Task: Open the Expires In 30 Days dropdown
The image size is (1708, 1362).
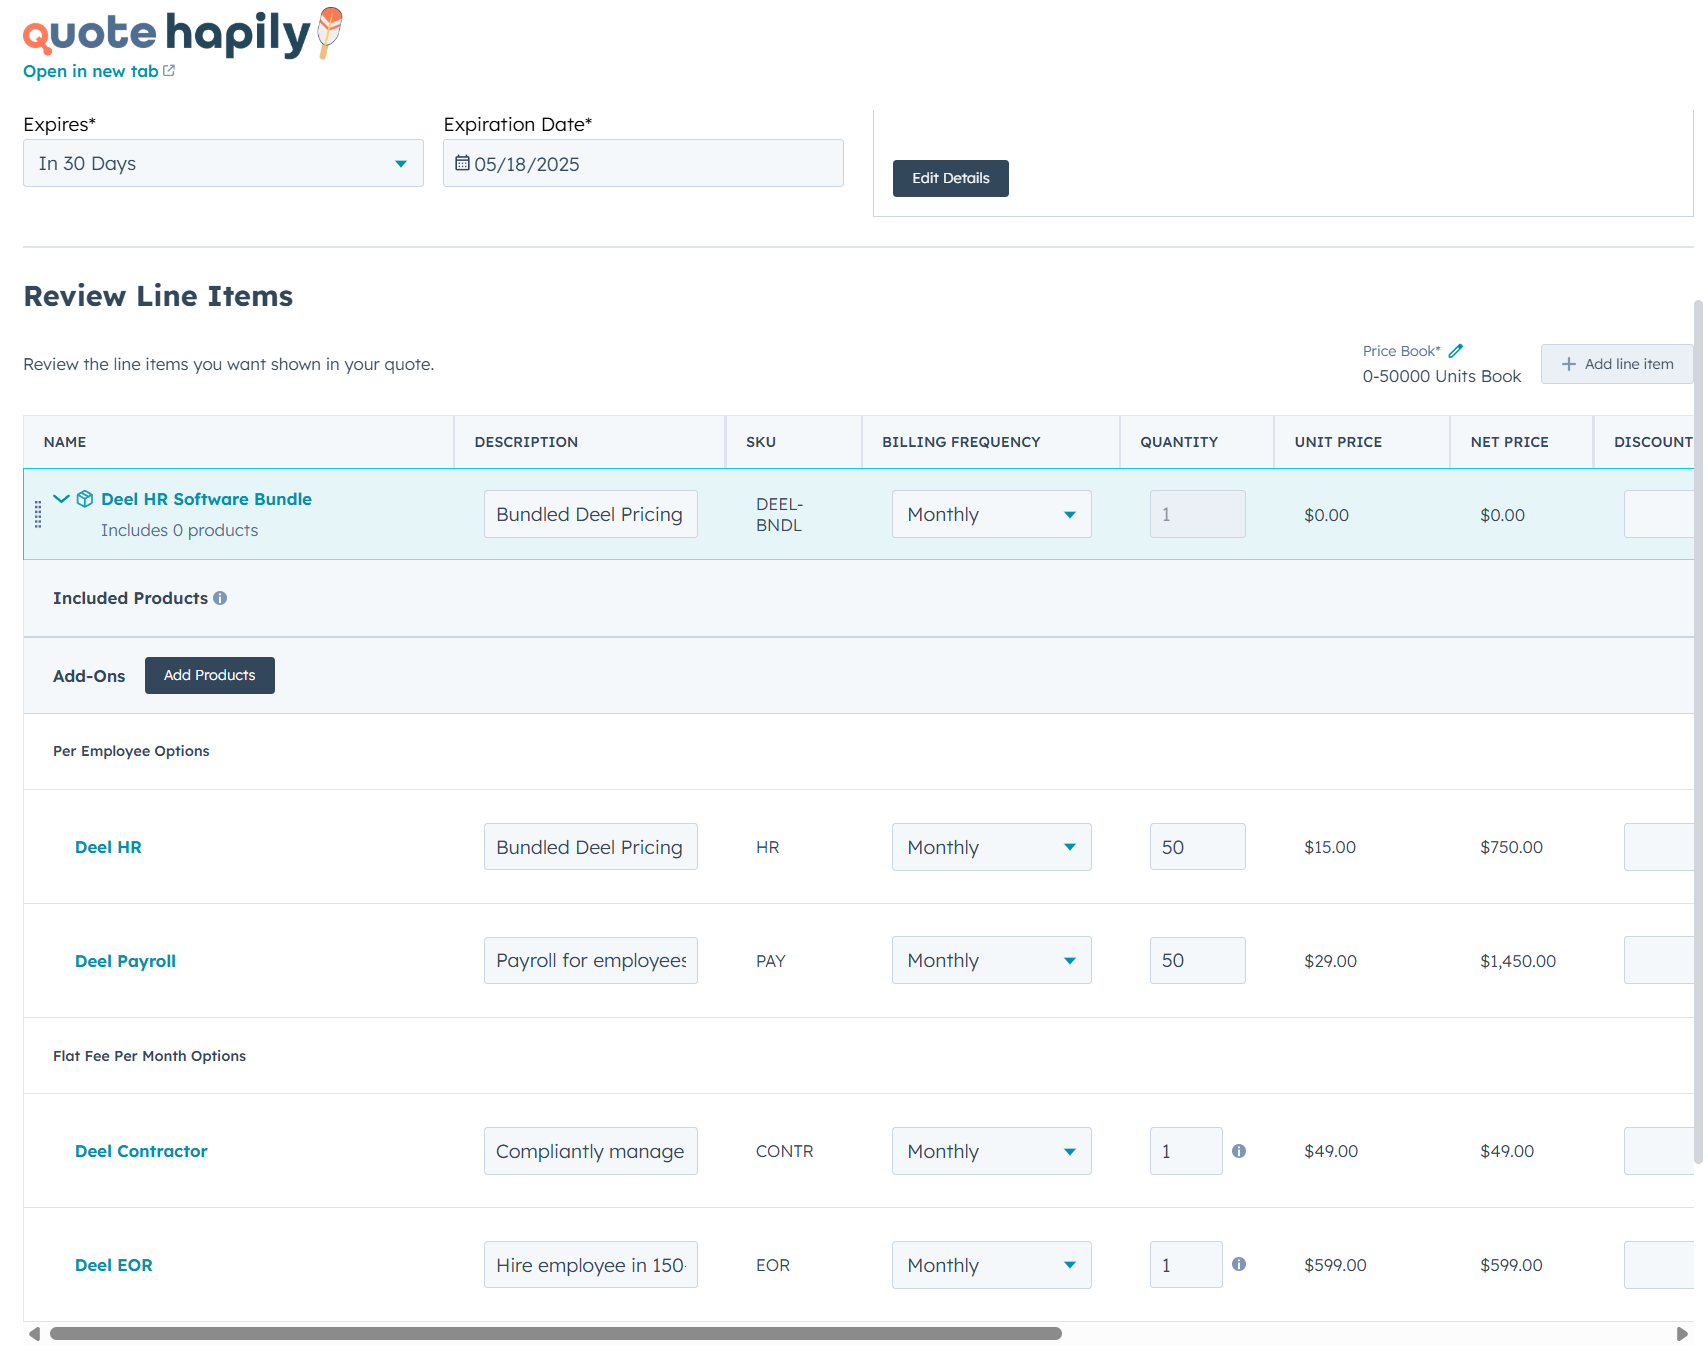Action: [223, 163]
